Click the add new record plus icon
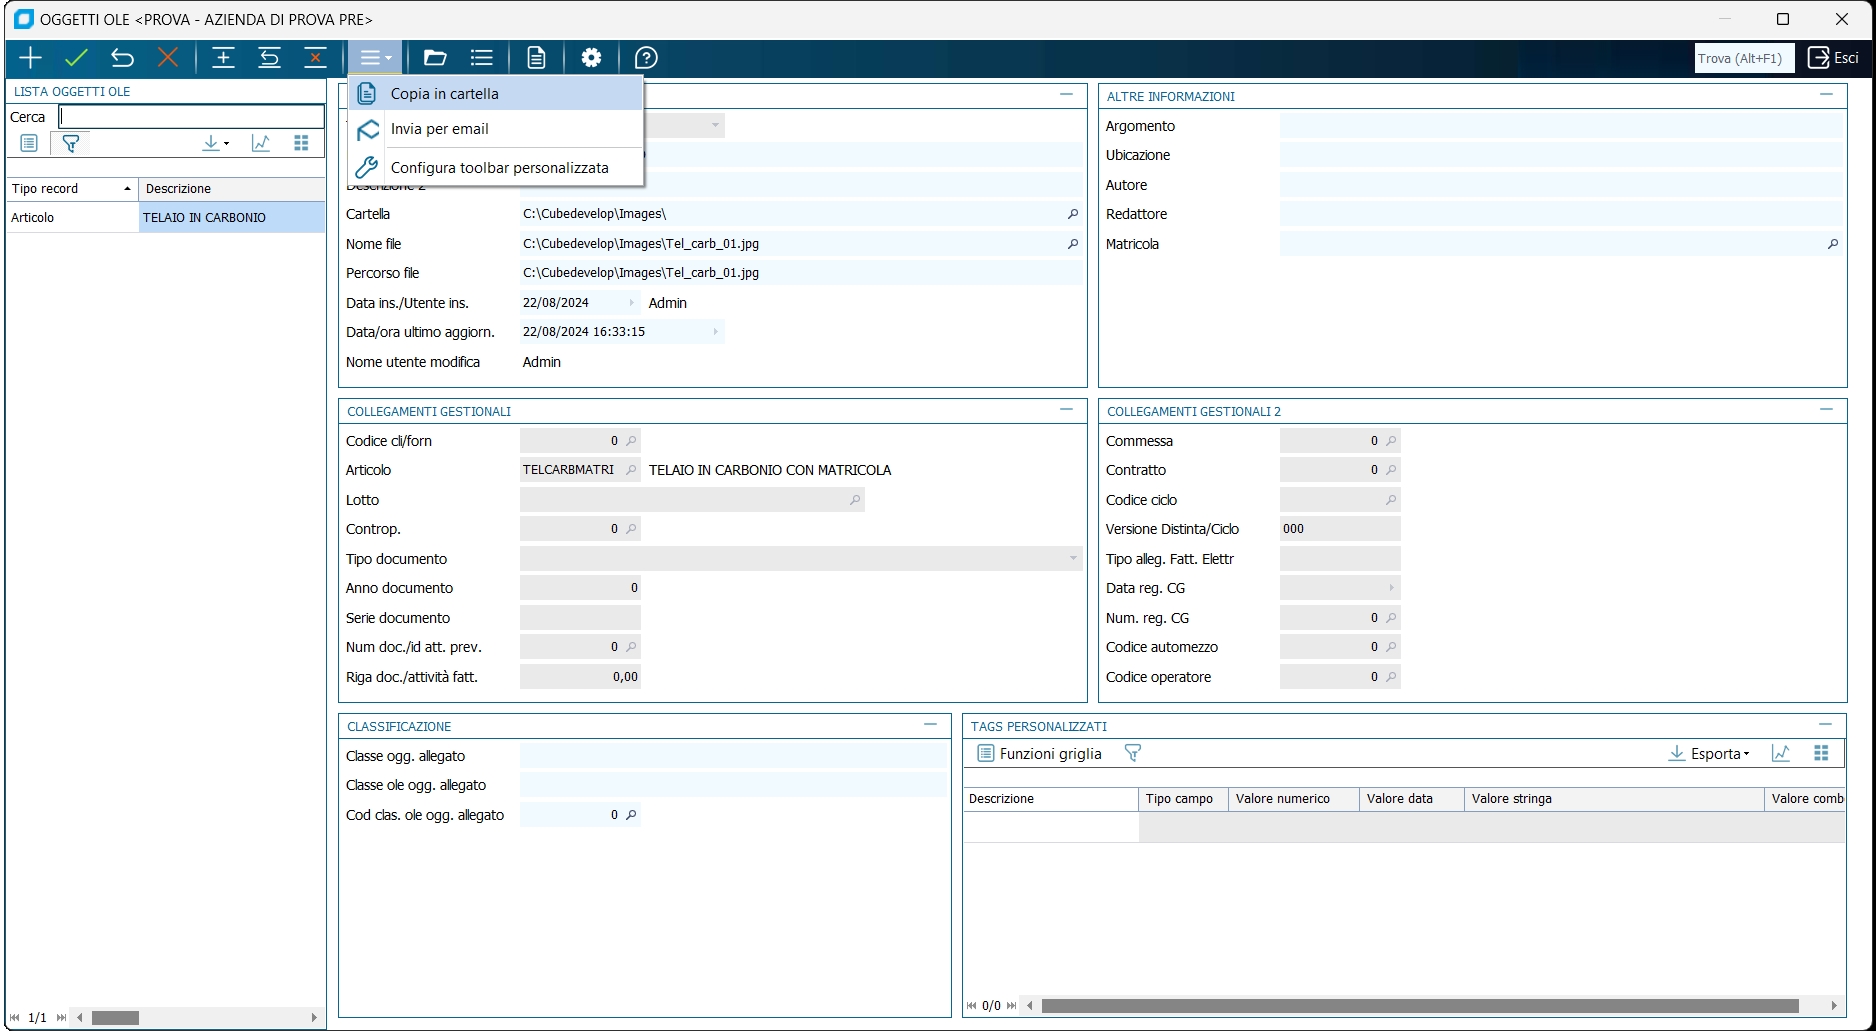Image resolution: width=1876 pixels, height=1031 pixels. click(x=30, y=58)
